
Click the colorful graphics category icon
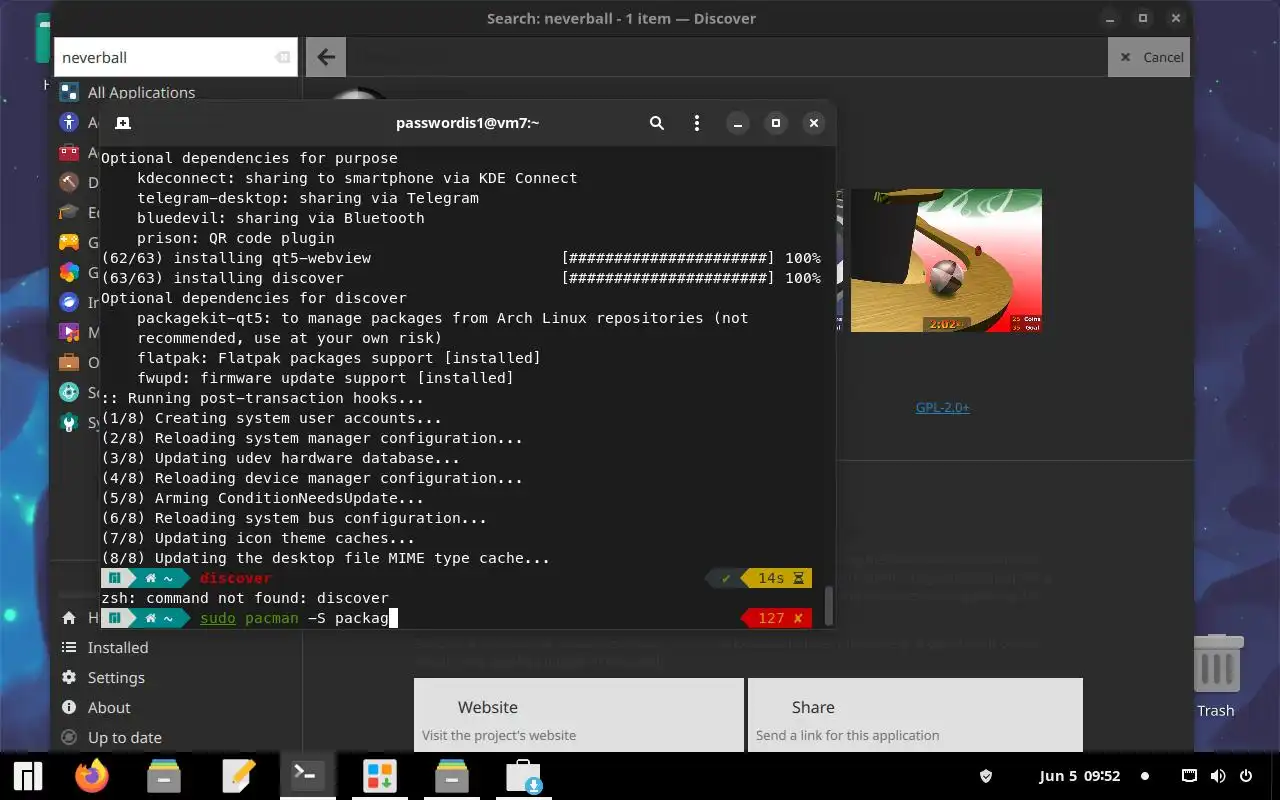point(69,272)
